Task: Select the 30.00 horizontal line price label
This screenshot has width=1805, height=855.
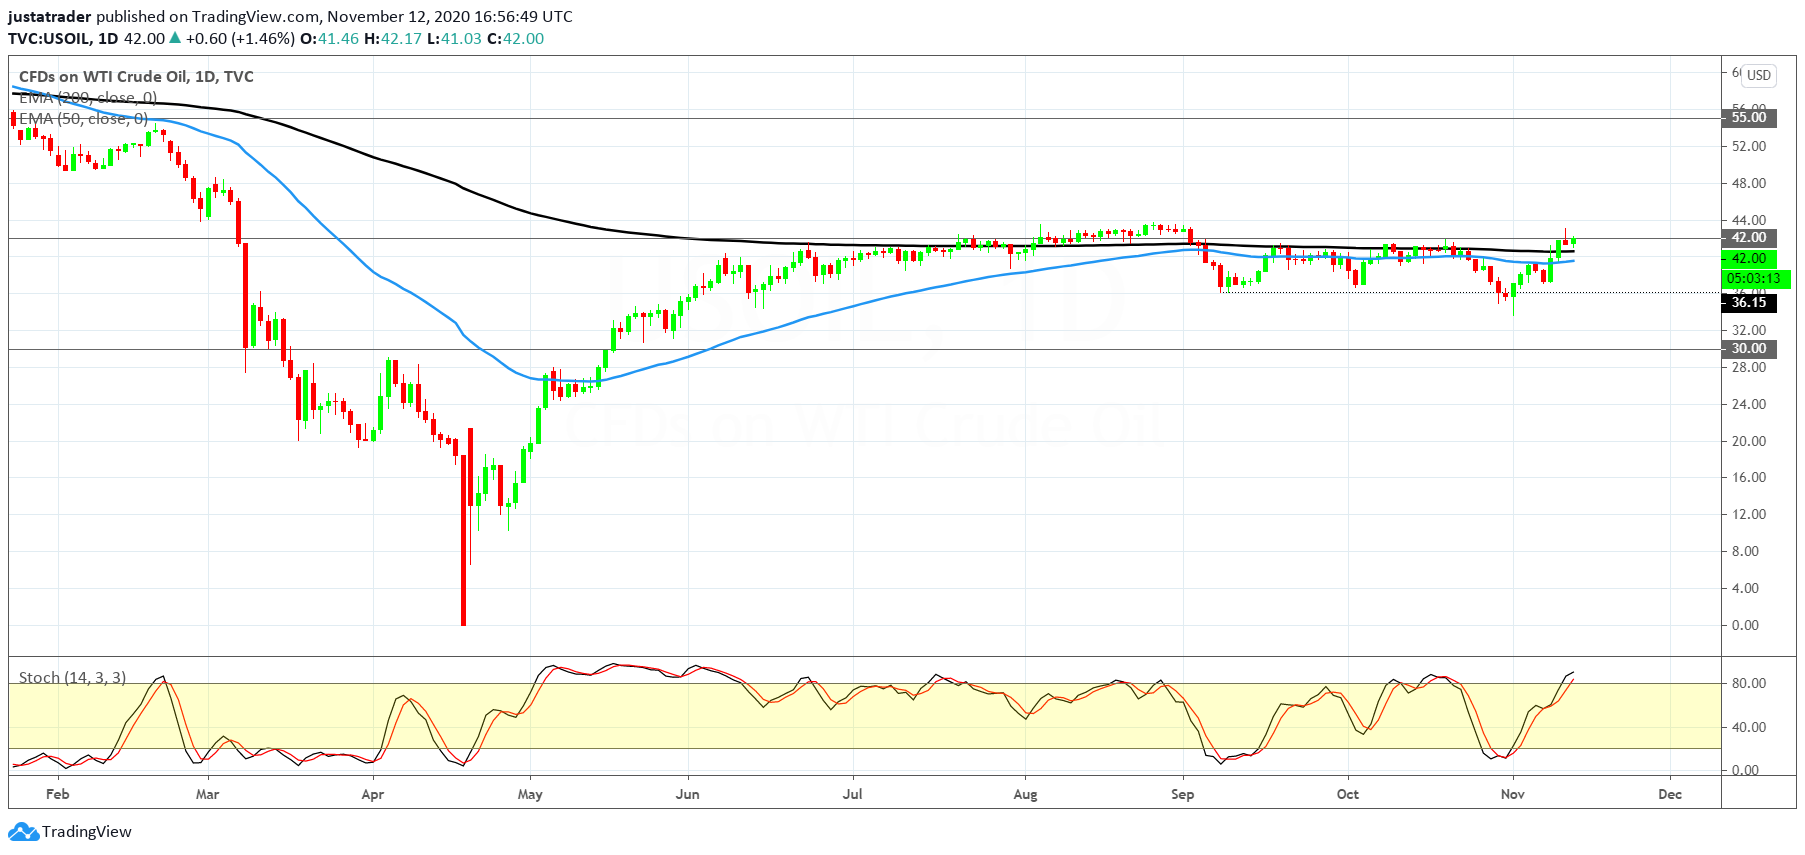Action: tap(1749, 349)
